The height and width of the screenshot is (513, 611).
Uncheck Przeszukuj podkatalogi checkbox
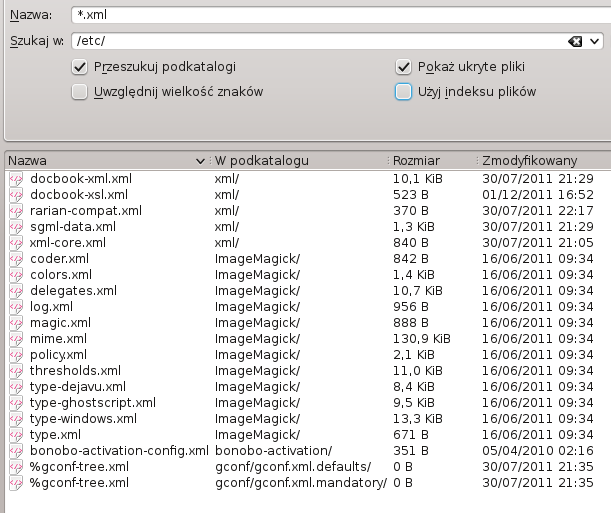[80, 67]
